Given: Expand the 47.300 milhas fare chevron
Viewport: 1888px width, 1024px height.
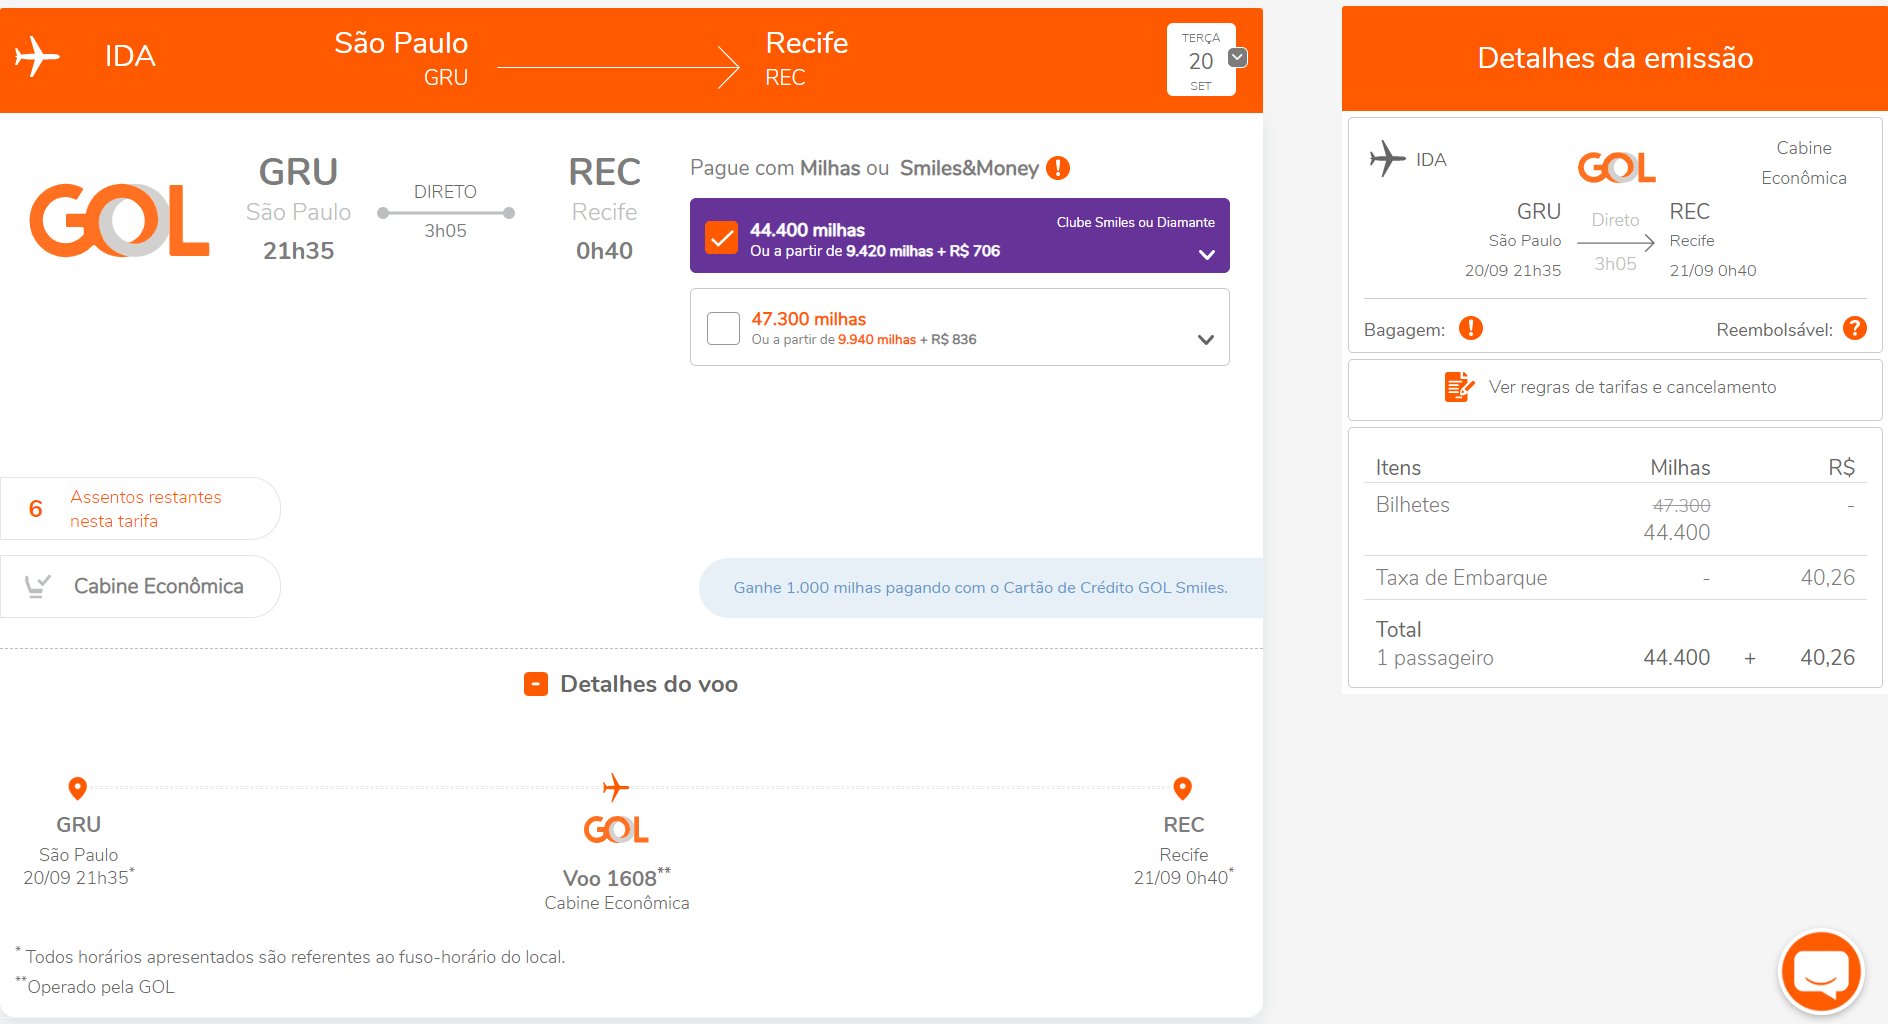Looking at the screenshot, I should [x=1206, y=340].
